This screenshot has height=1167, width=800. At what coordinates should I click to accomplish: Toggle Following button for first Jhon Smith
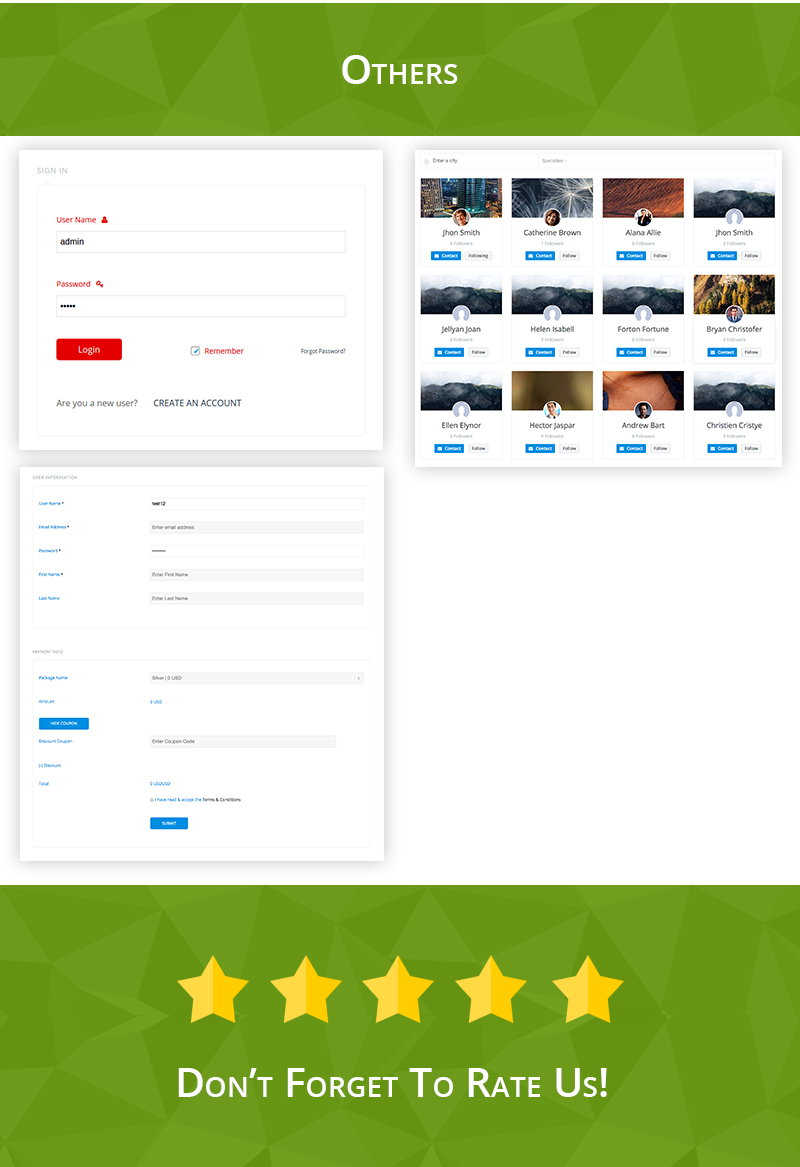tap(478, 256)
